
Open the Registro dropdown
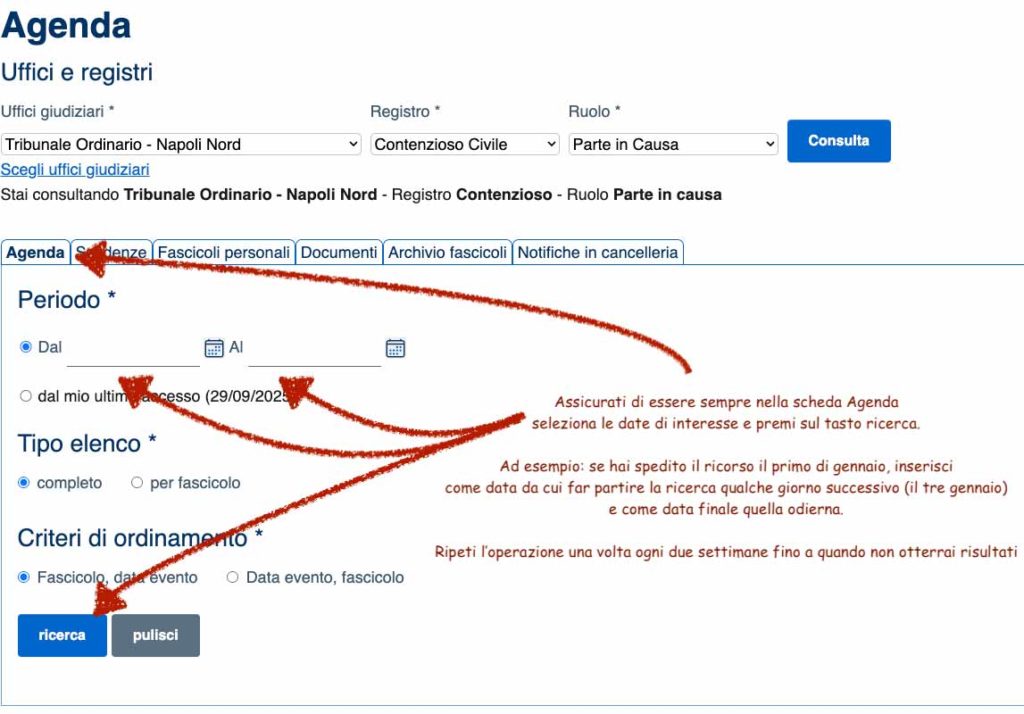(464, 144)
